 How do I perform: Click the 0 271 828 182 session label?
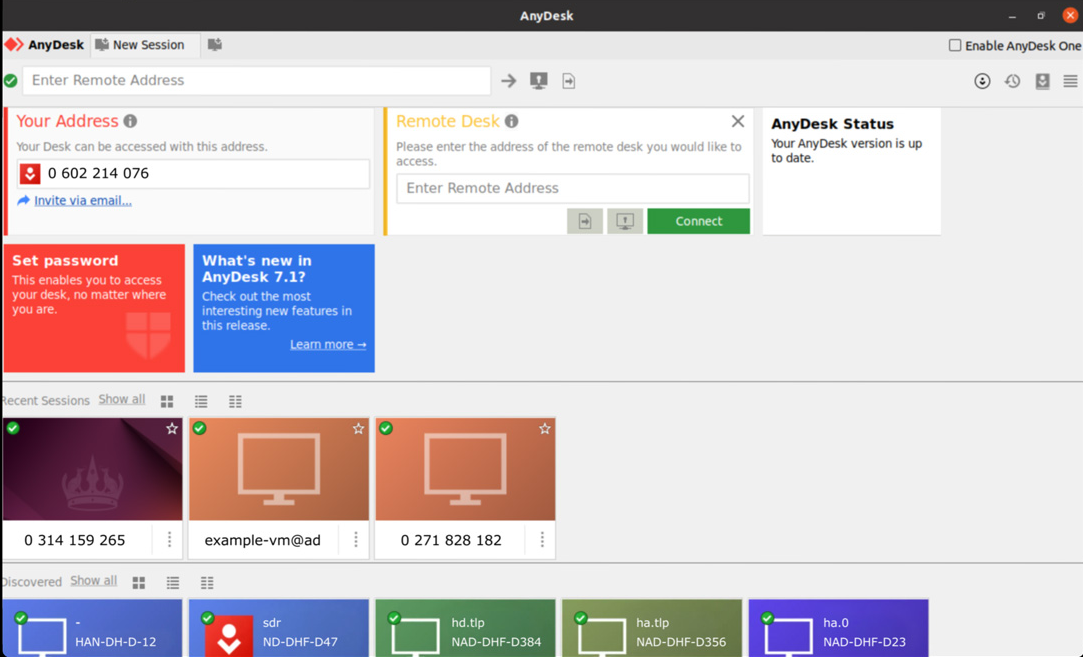coord(451,540)
